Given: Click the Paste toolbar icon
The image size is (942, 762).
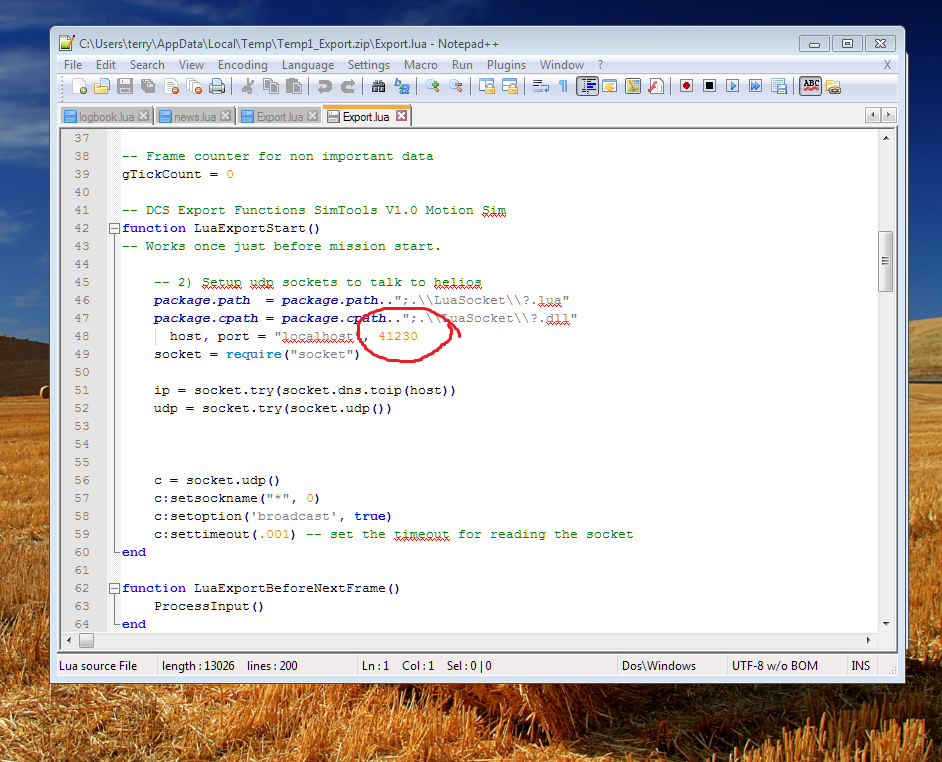Looking at the screenshot, I should point(294,87).
